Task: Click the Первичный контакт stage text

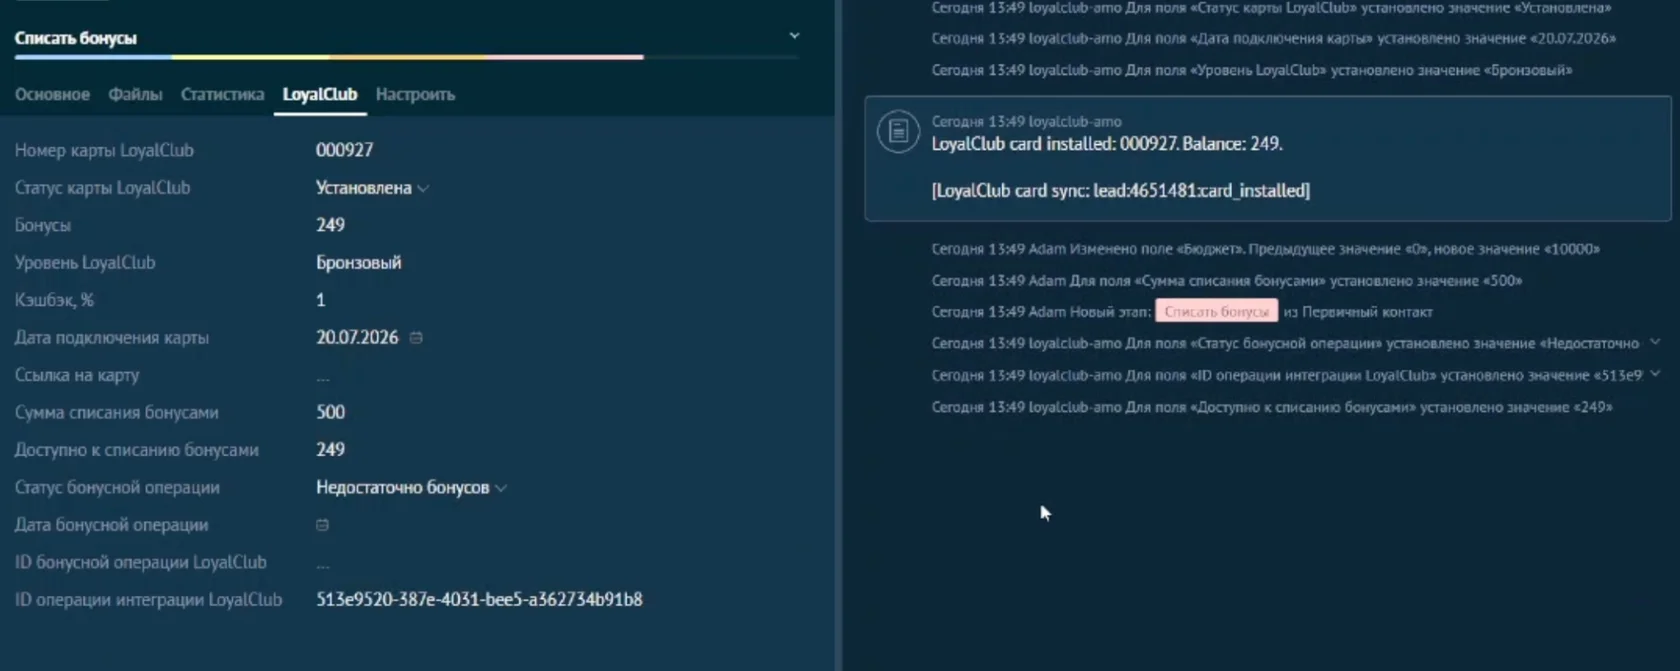Action: click(x=1367, y=311)
